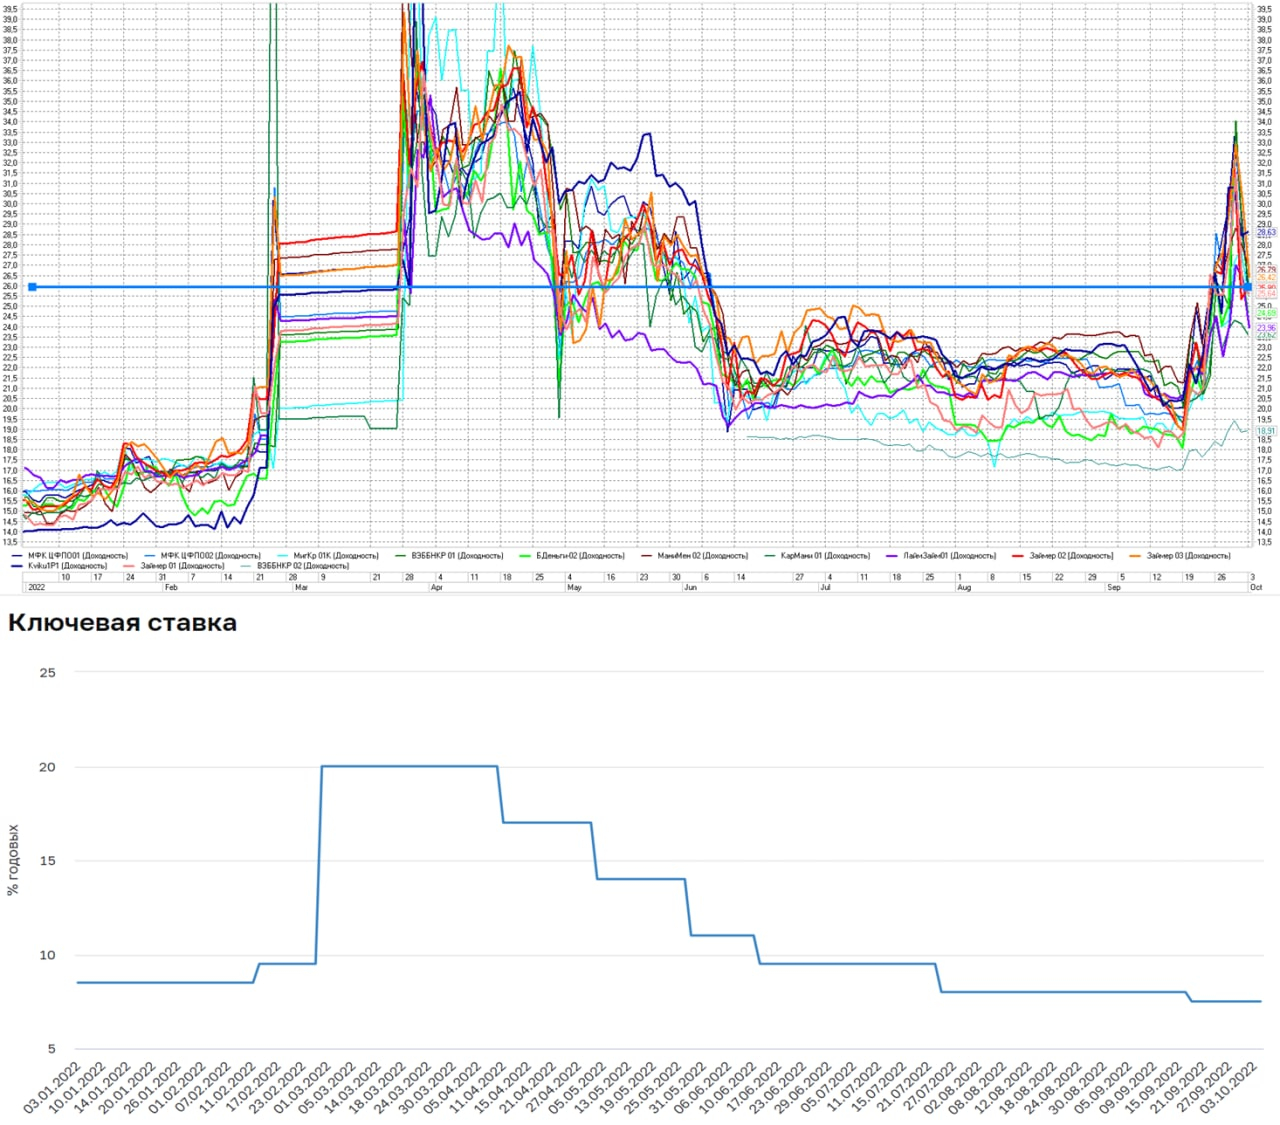Click the 18,91 value label on the right axis
The height and width of the screenshot is (1125, 1280).
point(1266,431)
